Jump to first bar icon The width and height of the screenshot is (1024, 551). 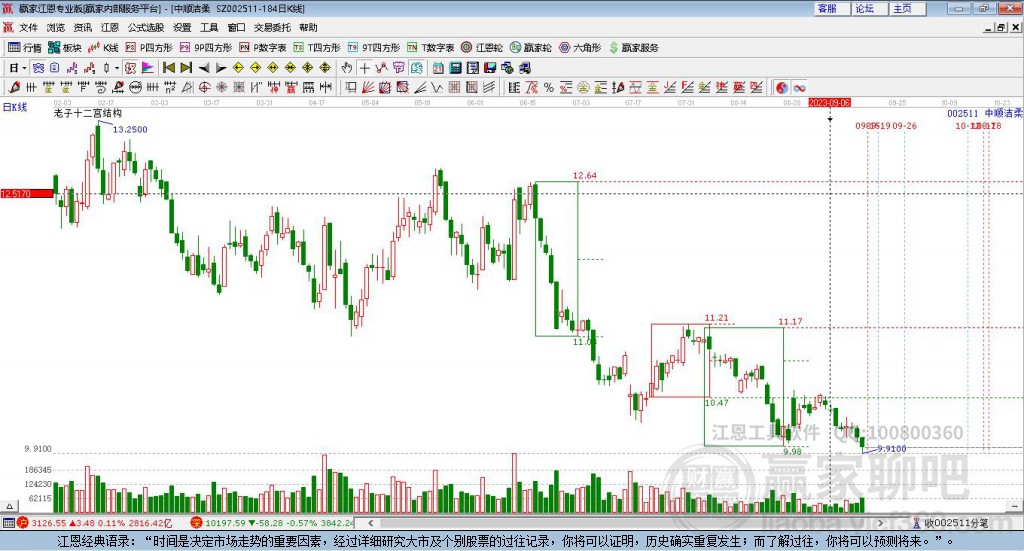pyautogui.click(x=168, y=68)
